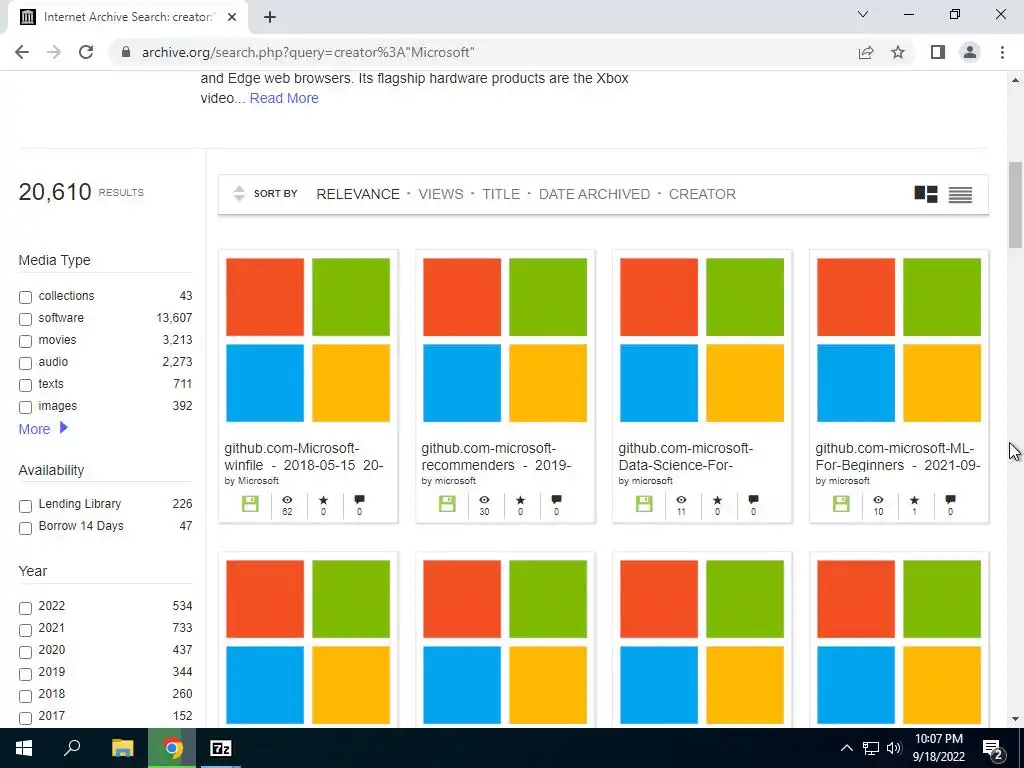
Task: Reload the archive.org page
Action: pos(86,52)
